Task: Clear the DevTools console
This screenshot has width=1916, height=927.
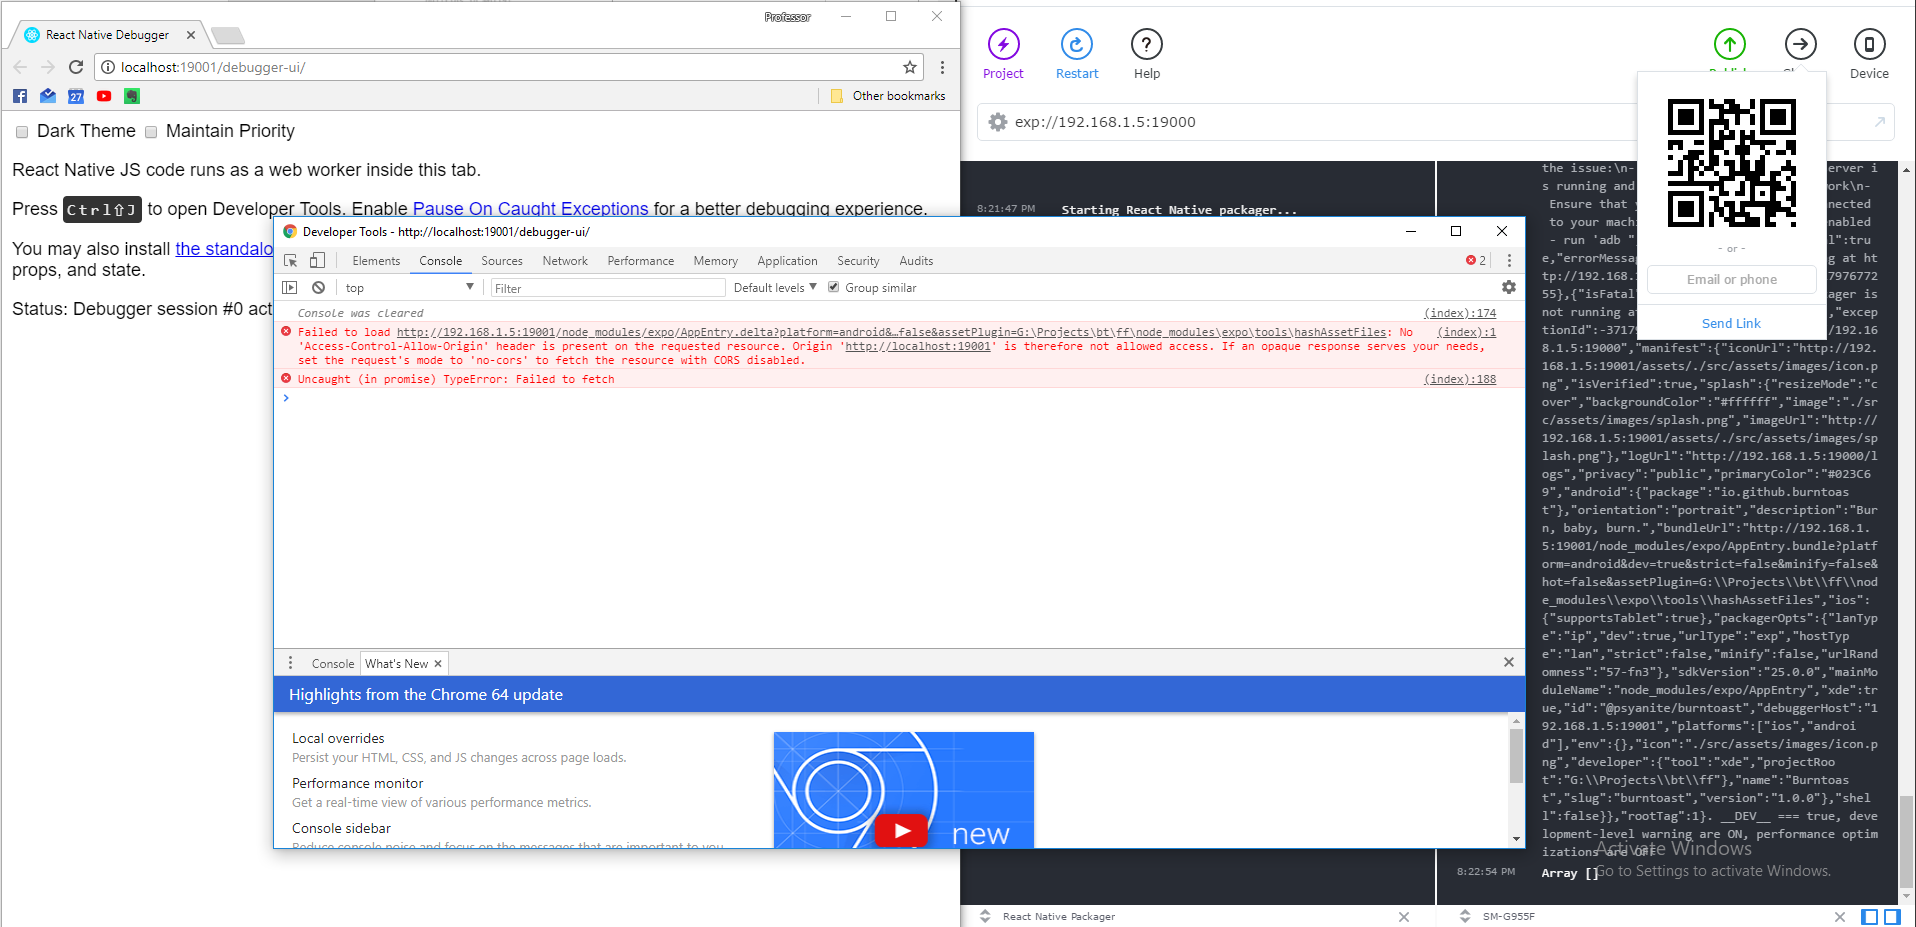Action: pos(318,287)
